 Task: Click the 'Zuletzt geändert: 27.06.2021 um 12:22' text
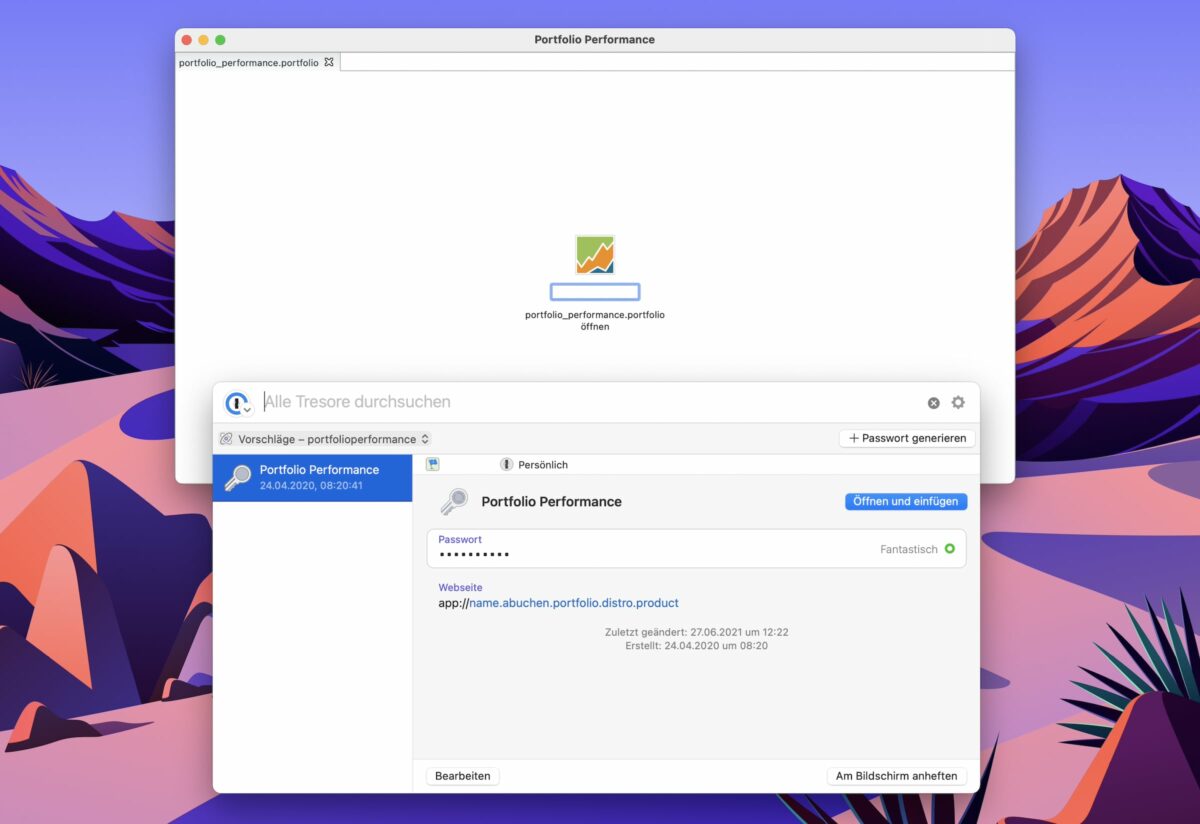click(696, 632)
